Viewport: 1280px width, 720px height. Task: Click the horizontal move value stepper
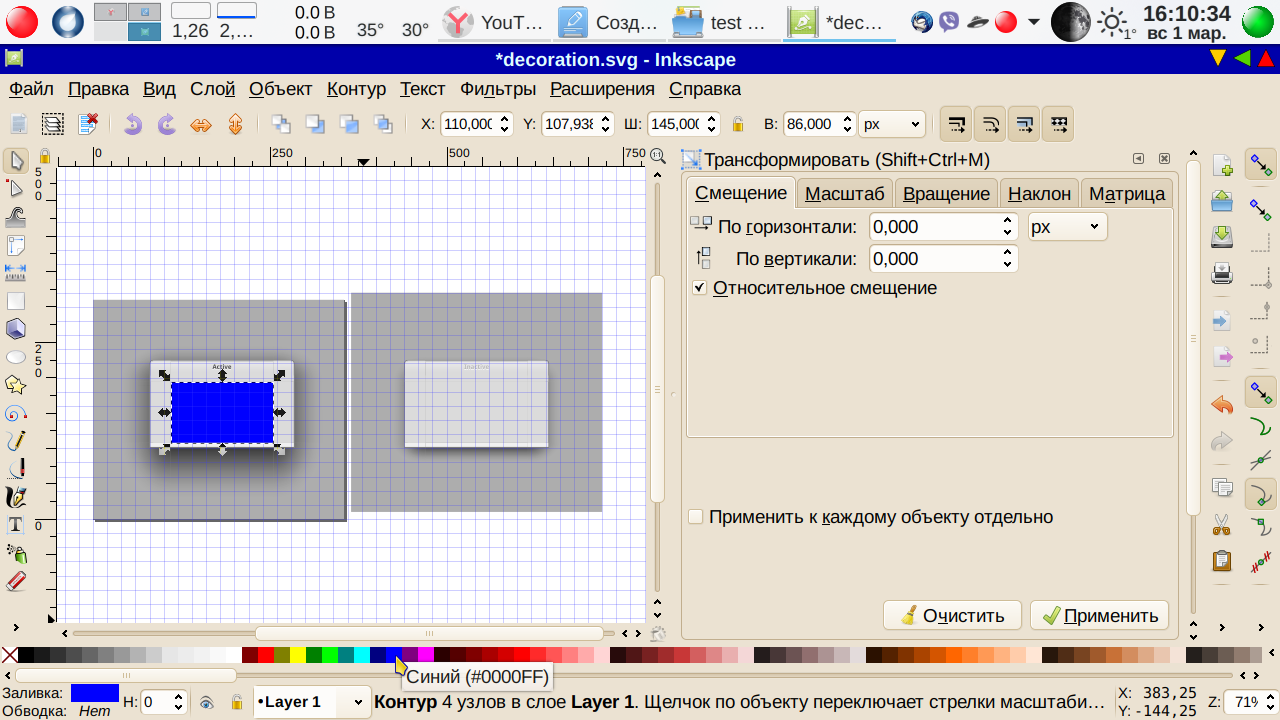tap(1008, 227)
